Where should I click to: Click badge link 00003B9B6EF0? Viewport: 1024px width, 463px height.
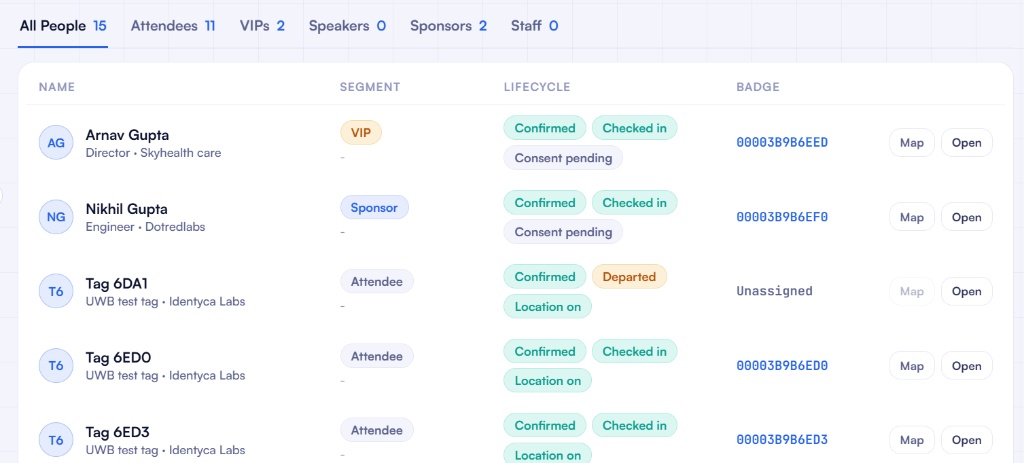[x=782, y=217]
